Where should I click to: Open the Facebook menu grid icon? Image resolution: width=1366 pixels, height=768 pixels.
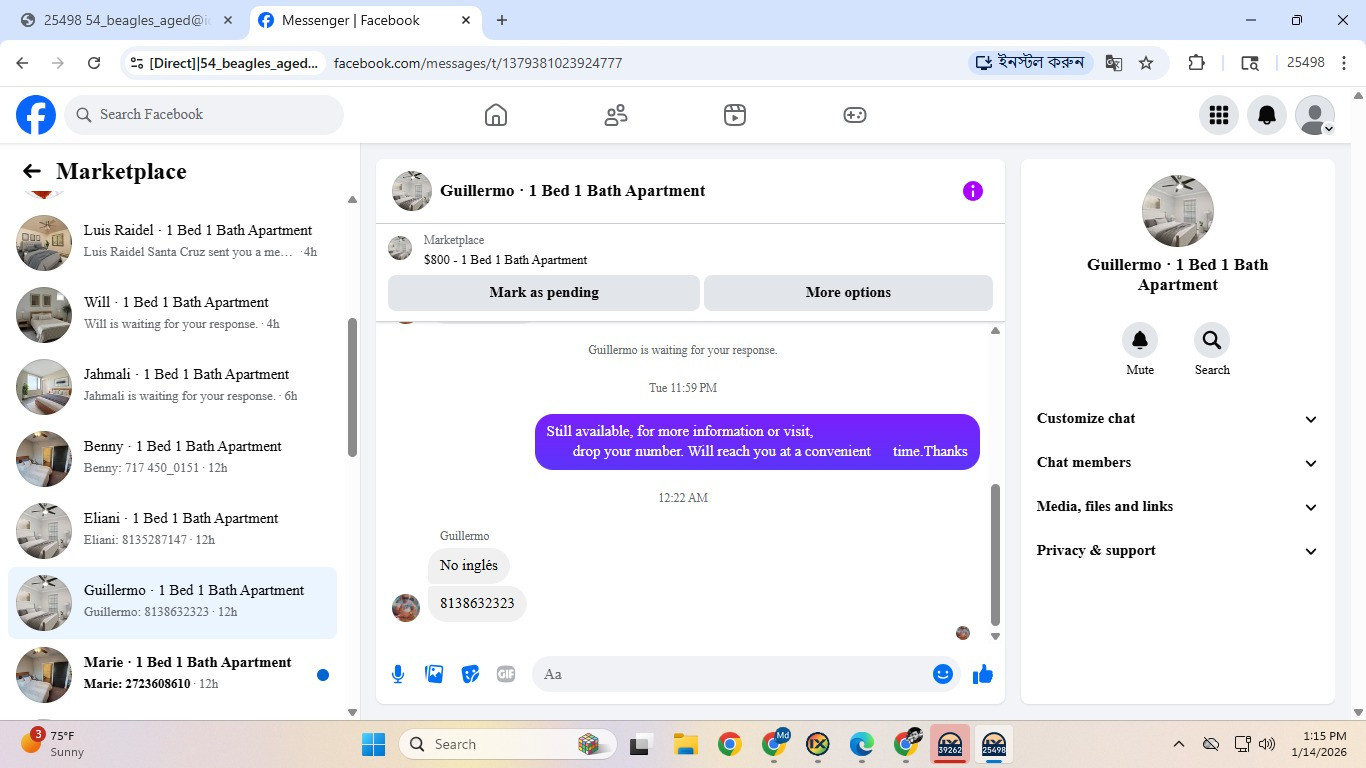click(x=1218, y=115)
